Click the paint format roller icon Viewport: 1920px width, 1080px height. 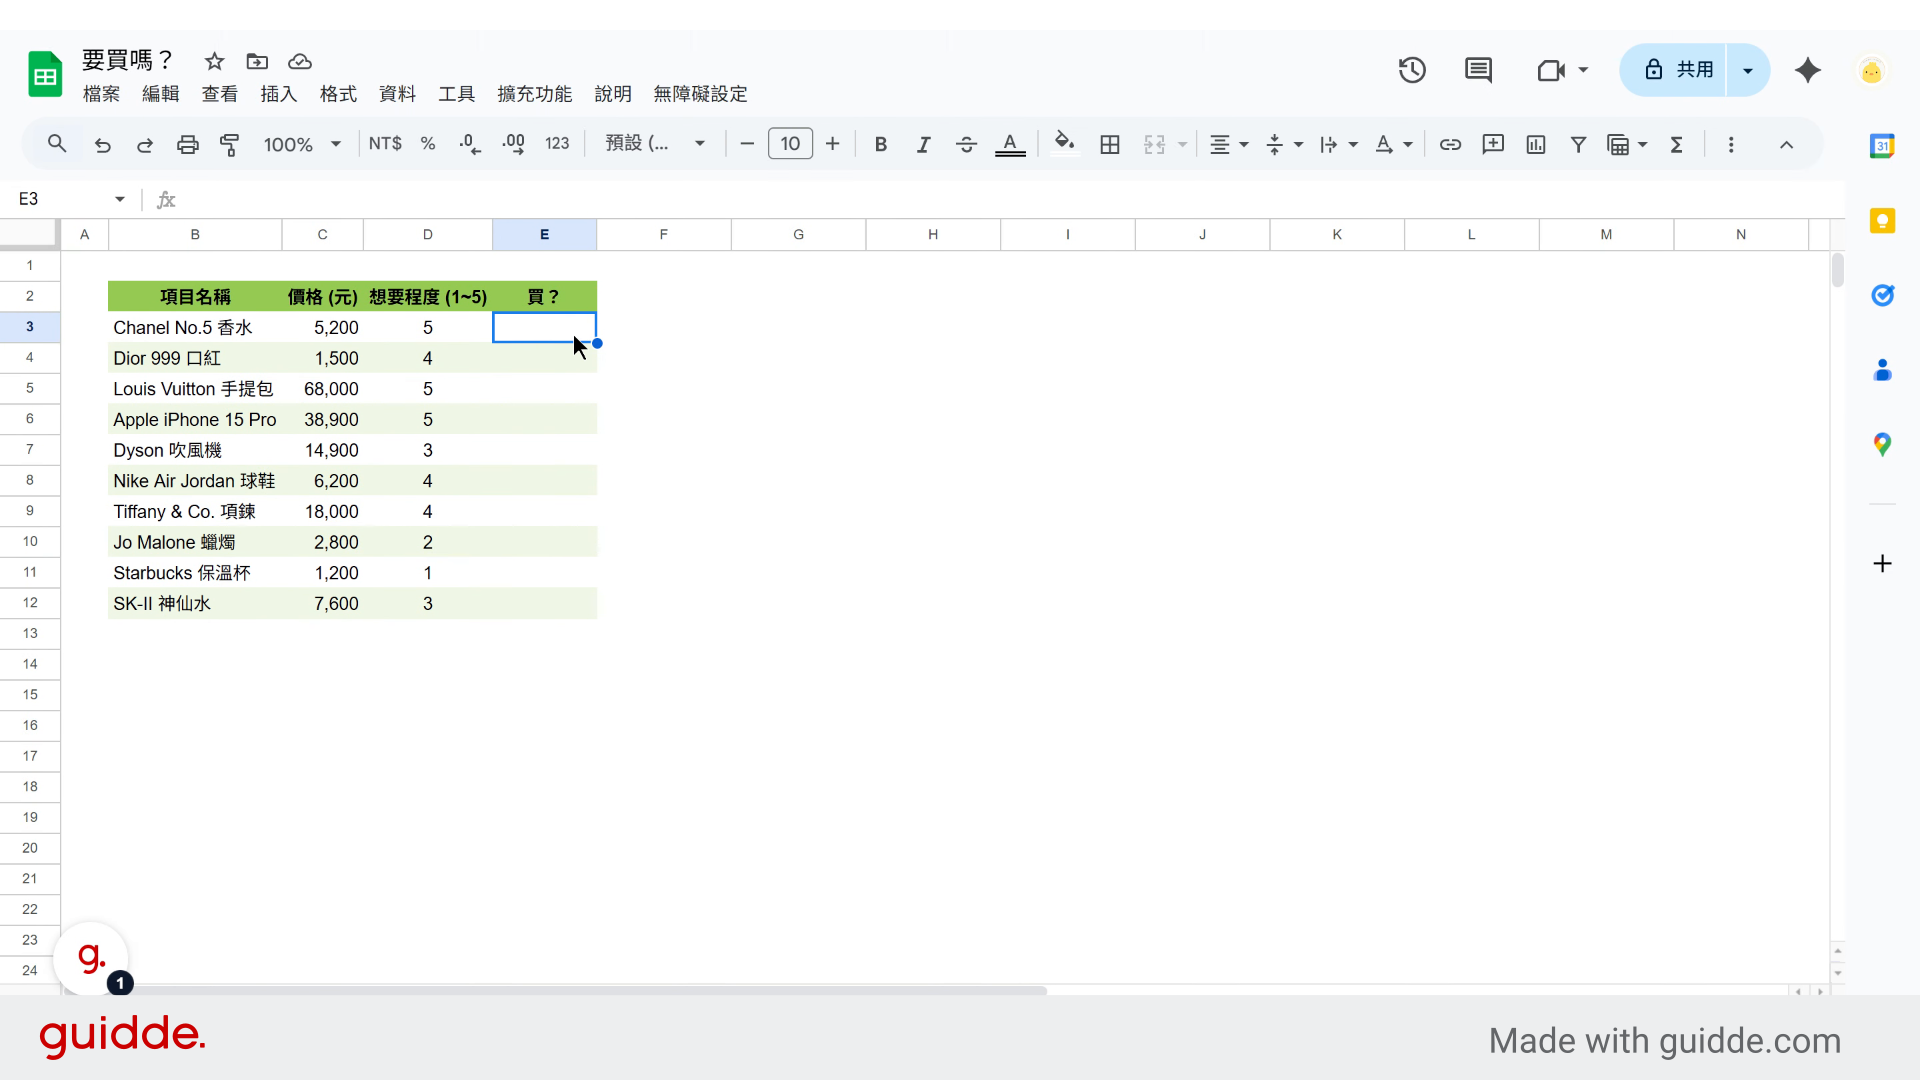coord(230,144)
